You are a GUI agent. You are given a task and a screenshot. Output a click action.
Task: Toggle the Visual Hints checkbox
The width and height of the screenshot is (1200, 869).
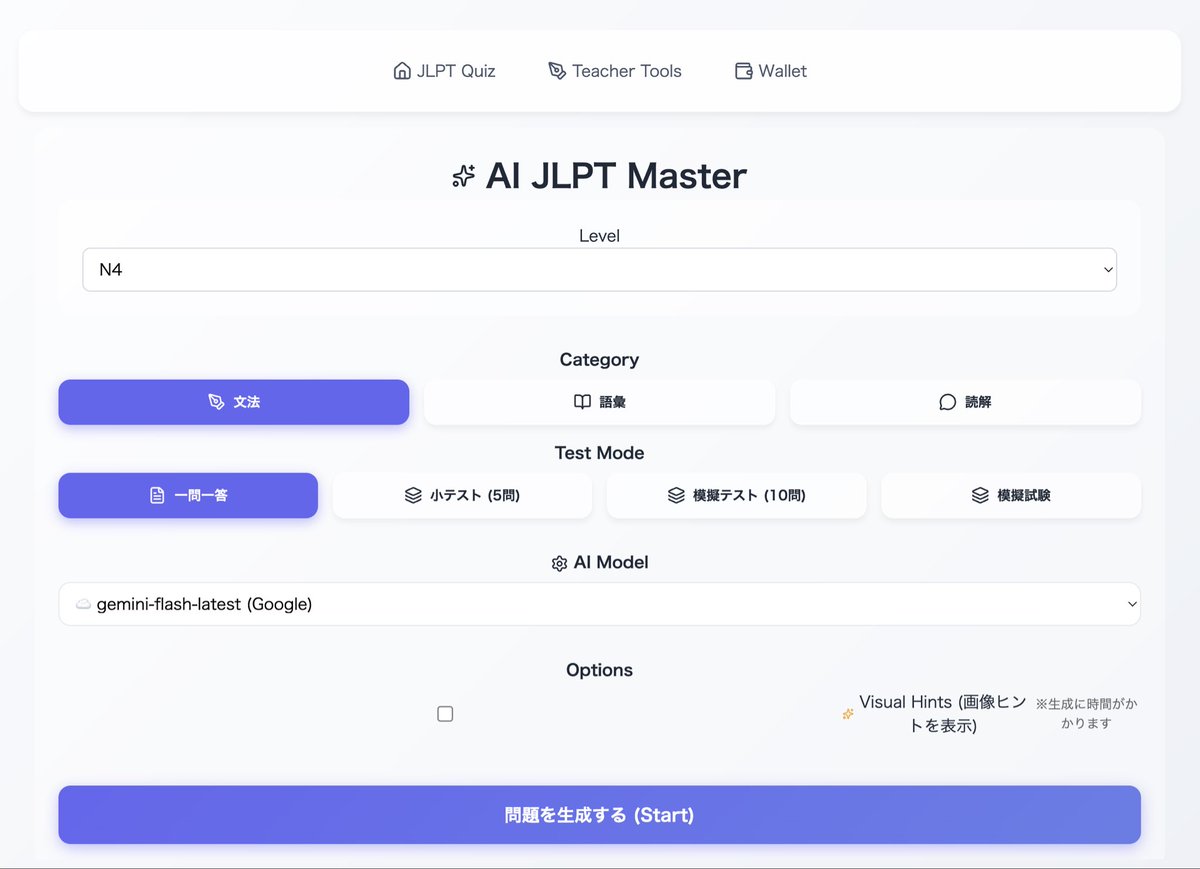(x=445, y=714)
